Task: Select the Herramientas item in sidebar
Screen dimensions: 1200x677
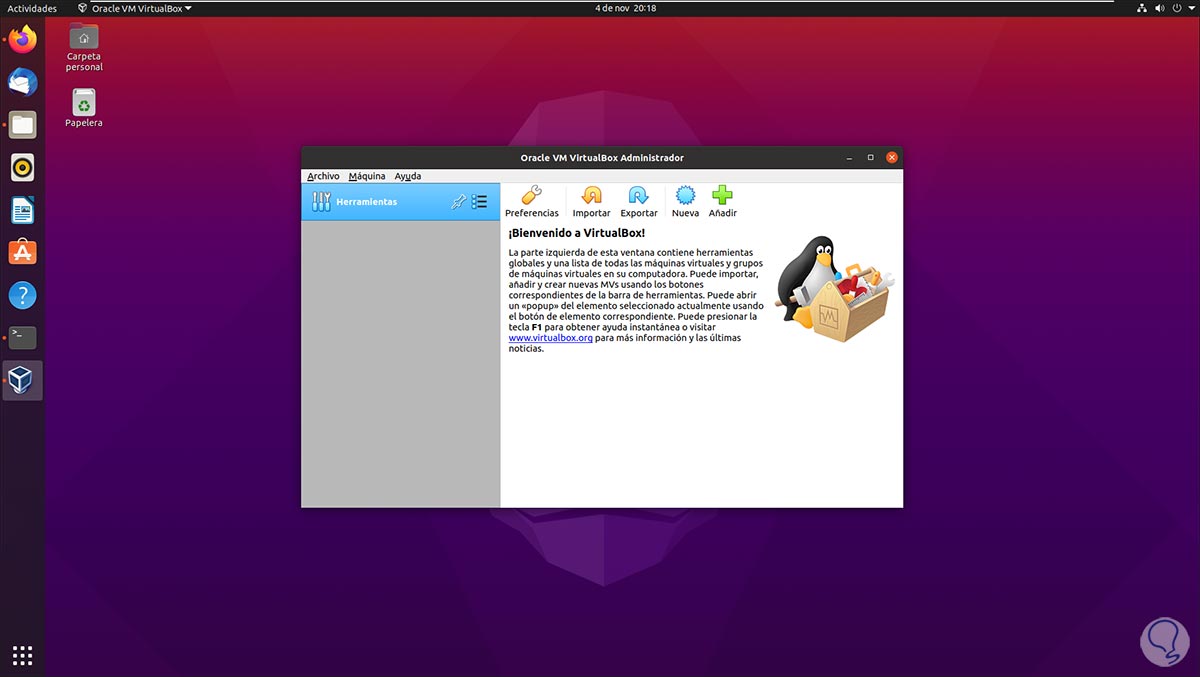Action: click(401, 202)
